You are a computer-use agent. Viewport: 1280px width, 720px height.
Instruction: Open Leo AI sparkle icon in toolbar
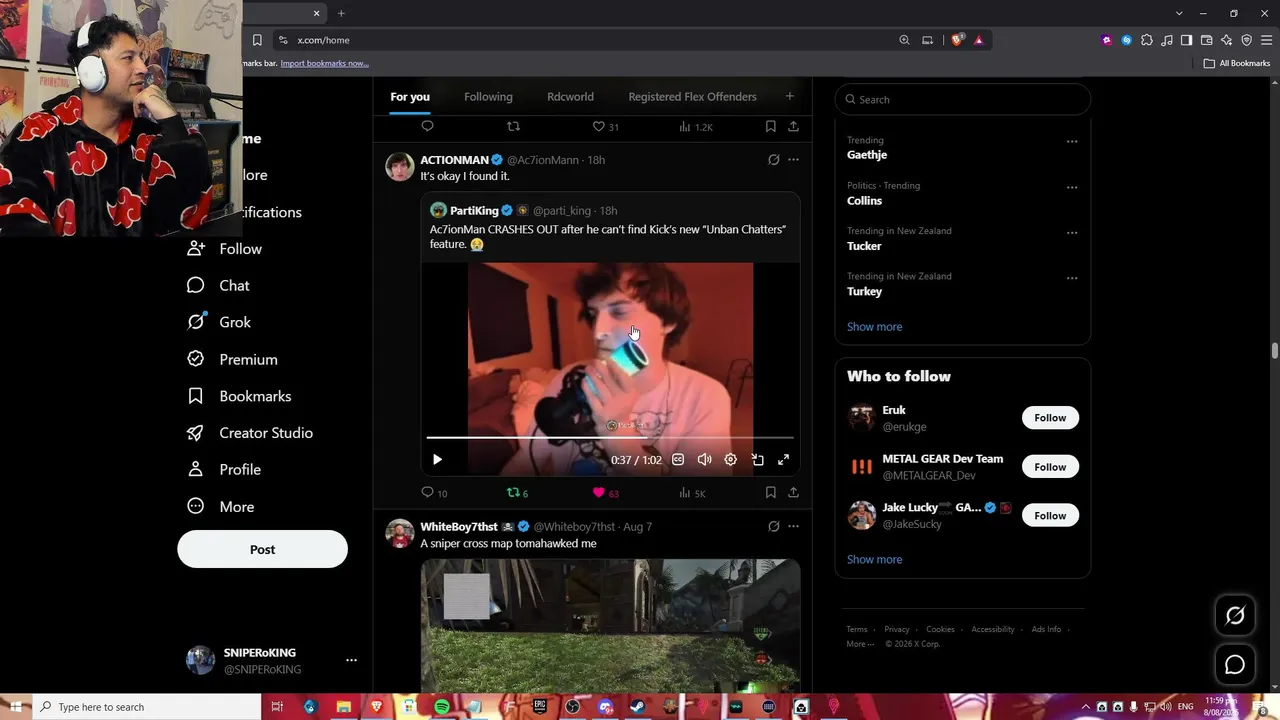(x=1226, y=40)
